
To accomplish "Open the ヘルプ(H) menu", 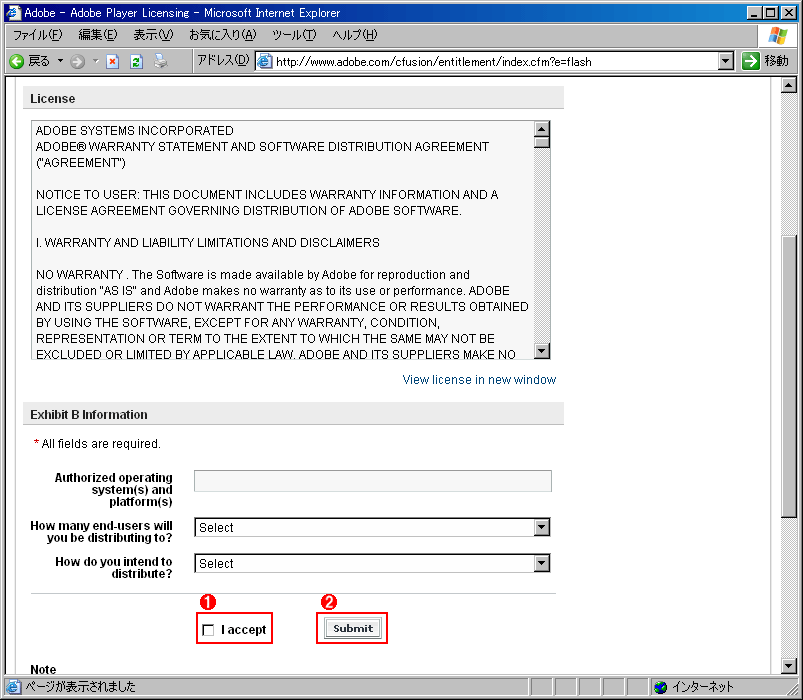I will (354, 35).
